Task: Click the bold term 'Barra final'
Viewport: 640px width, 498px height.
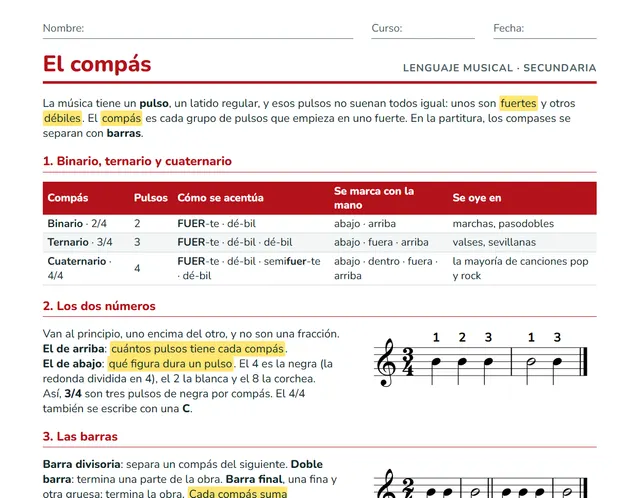Action: [254, 479]
